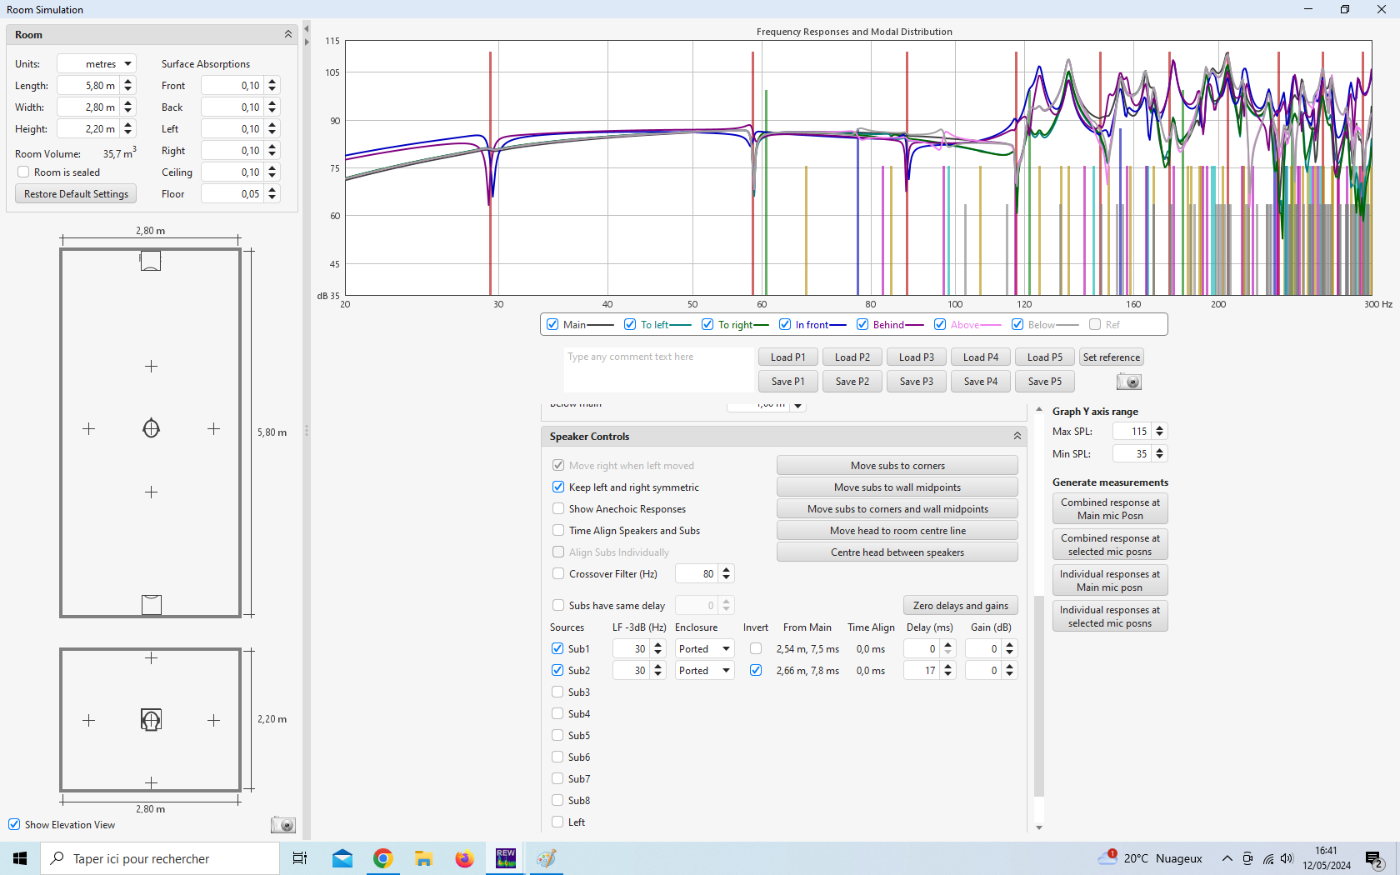
Task: Enable the Room is sealed checkbox
Action: click(x=24, y=172)
